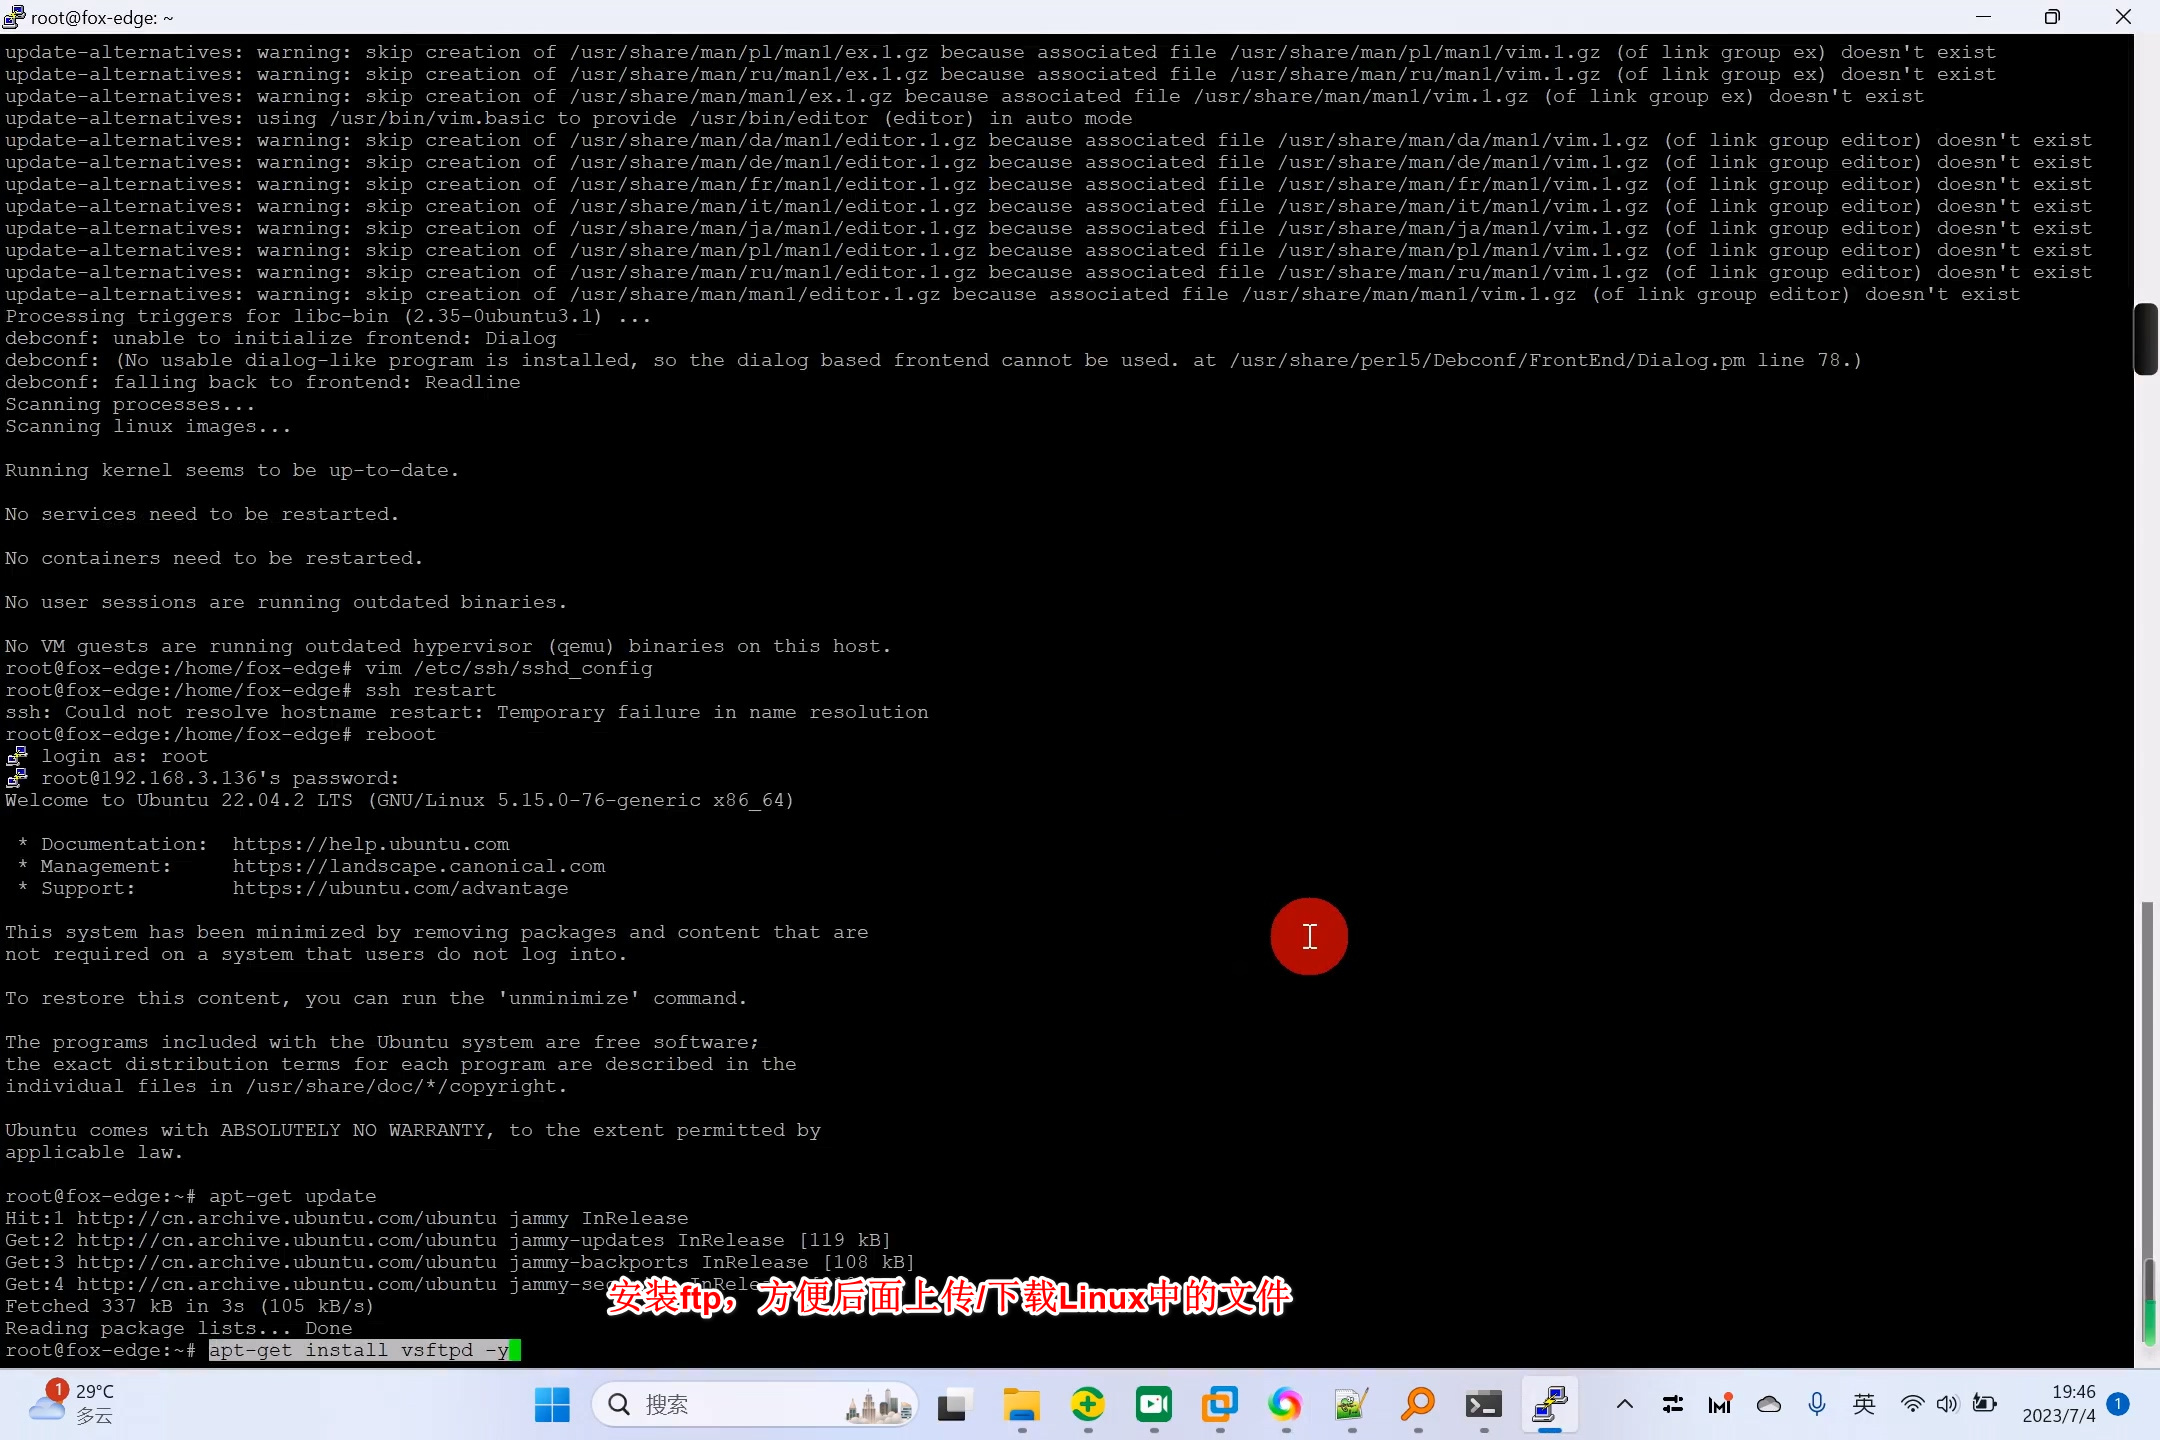Open Wi-Fi network settings icon
2160x1440 pixels.
pyautogui.click(x=1912, y=1405)
